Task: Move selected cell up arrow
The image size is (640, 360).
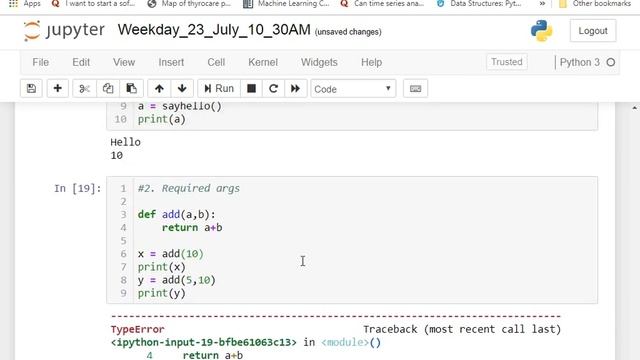Action: pos(159,89)
